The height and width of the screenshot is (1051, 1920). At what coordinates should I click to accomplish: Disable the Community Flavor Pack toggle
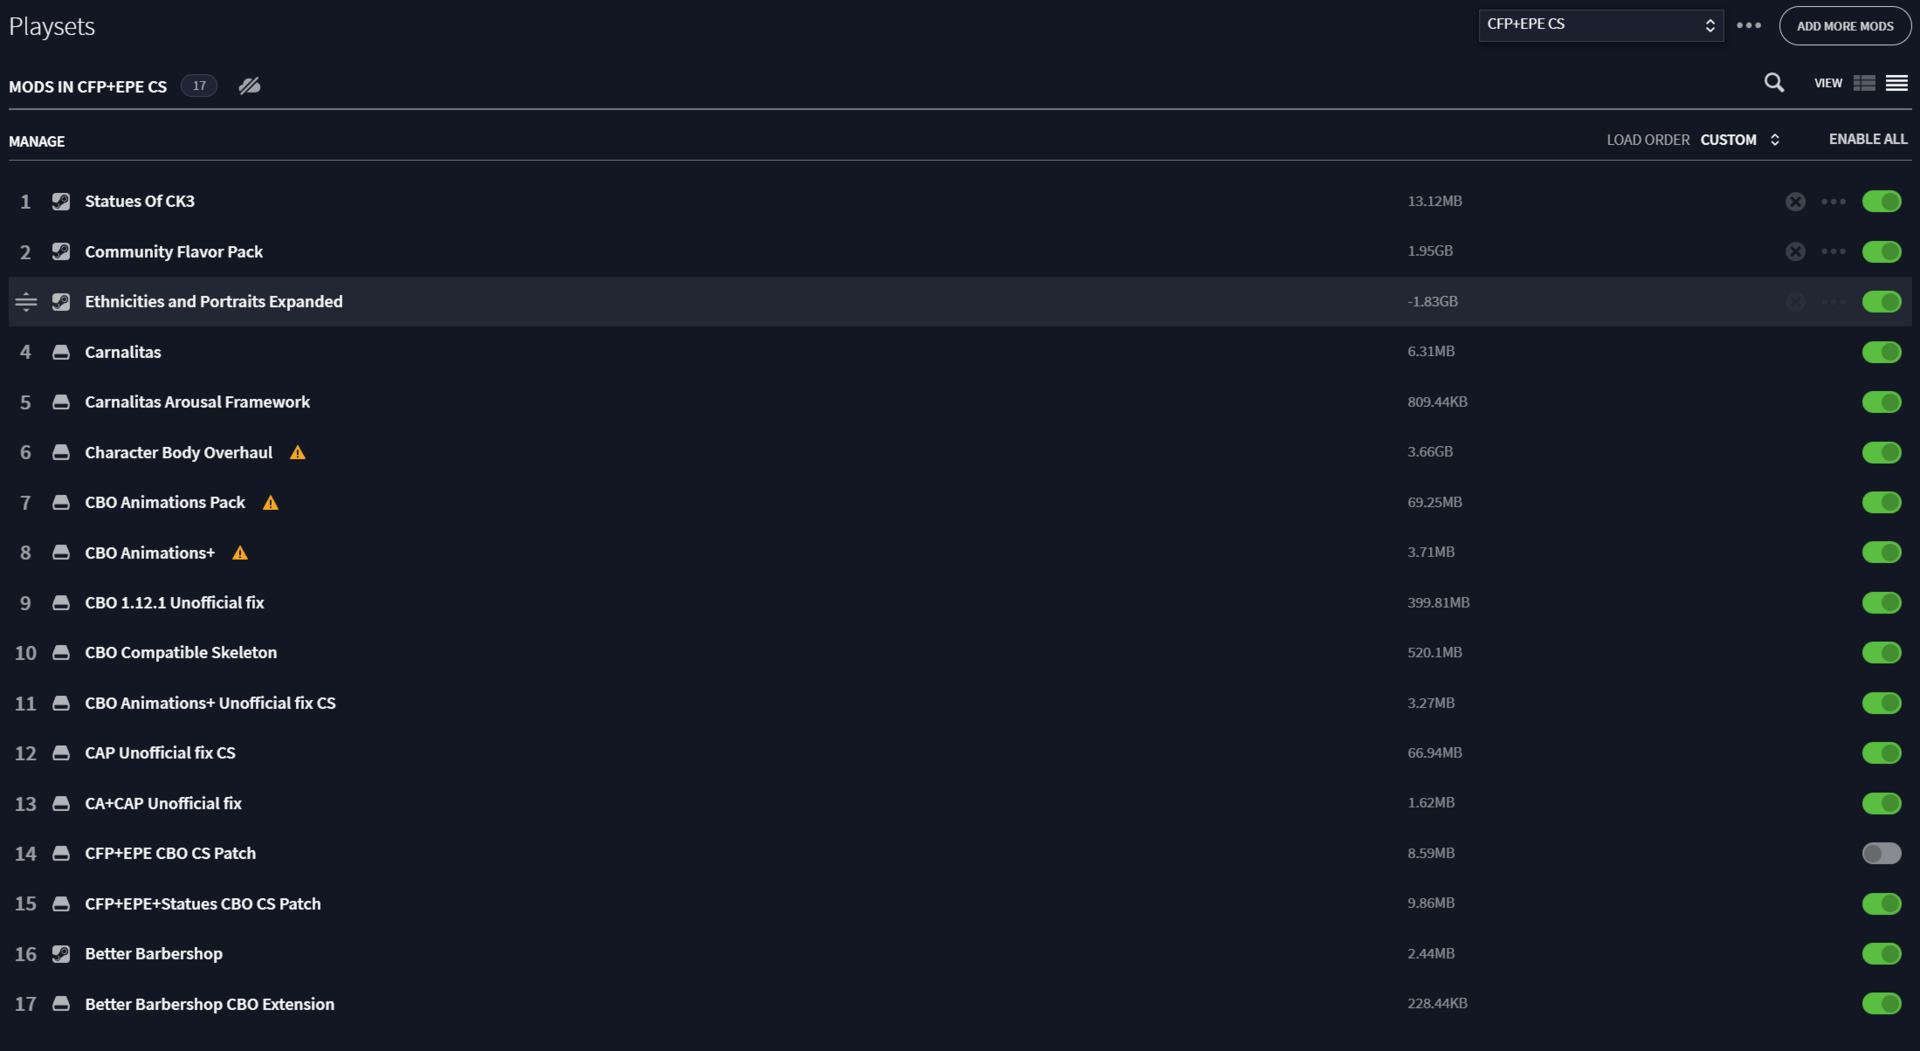point(1881,252)
